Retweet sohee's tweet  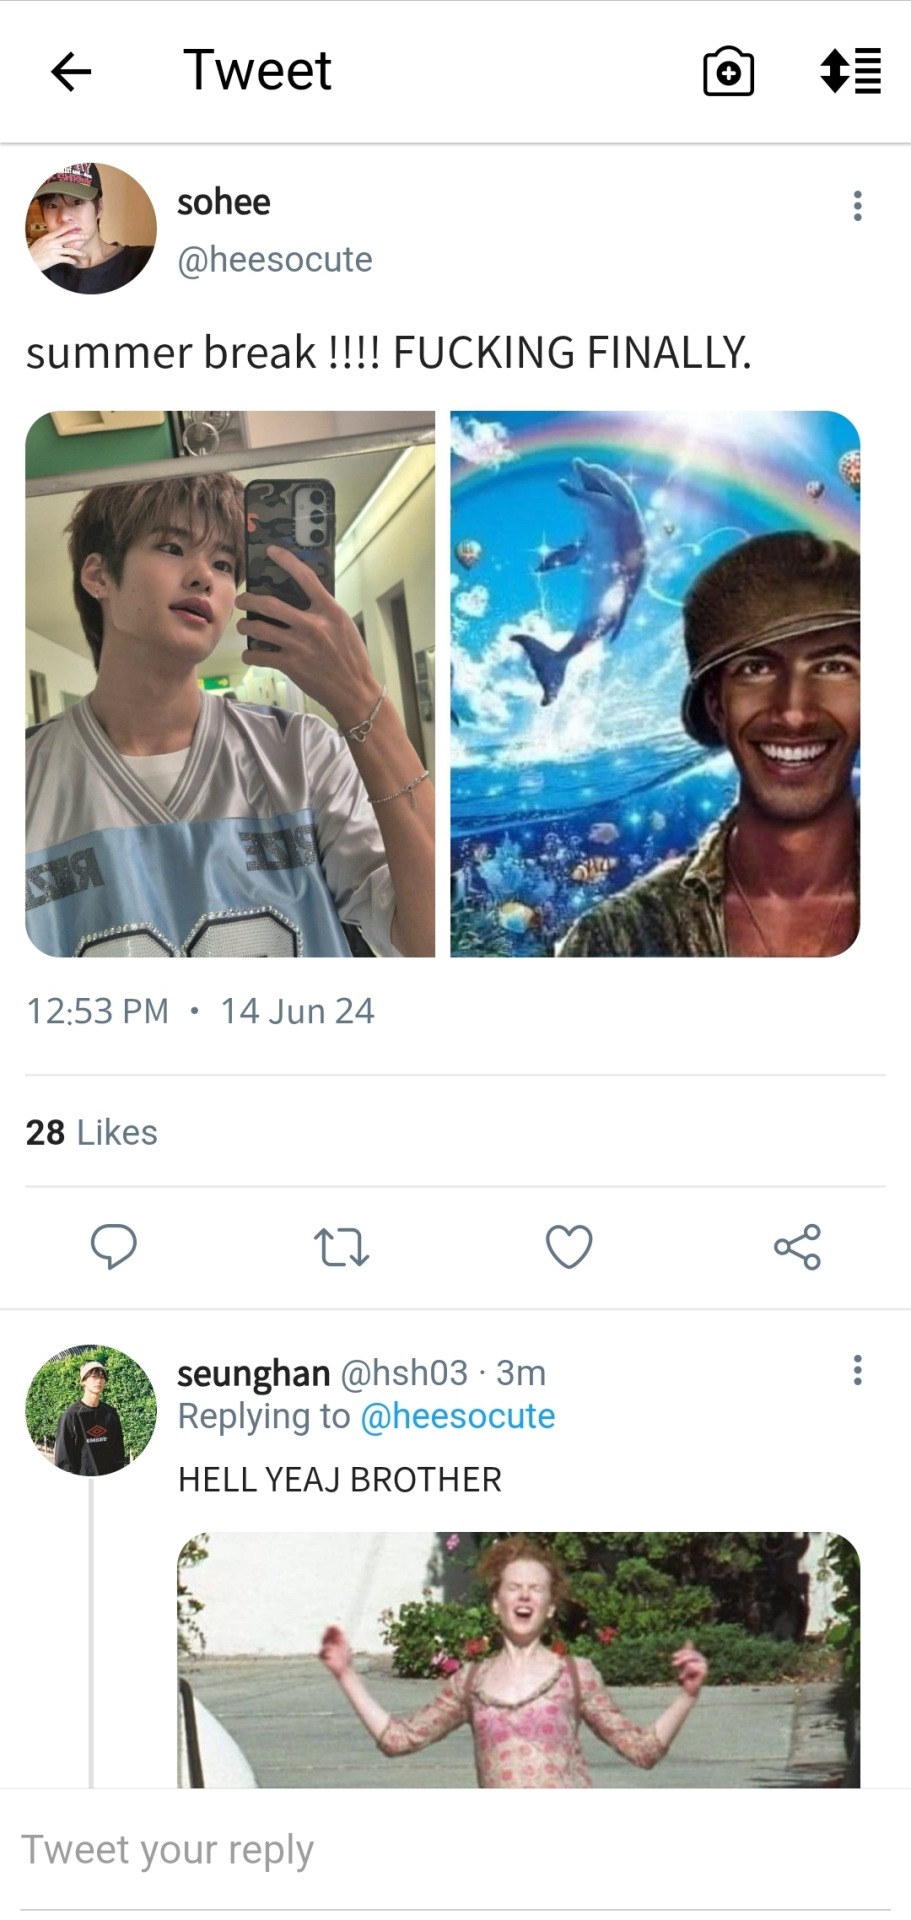(341, 1247)
